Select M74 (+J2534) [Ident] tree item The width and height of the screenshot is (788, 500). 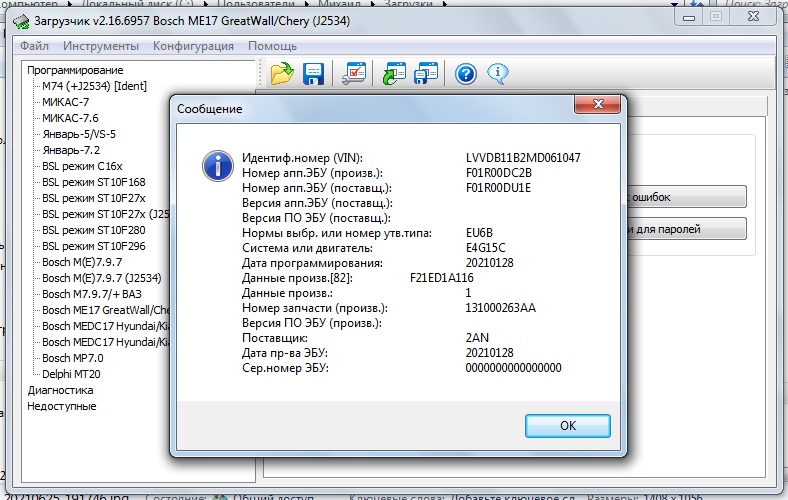coord(94,86)
